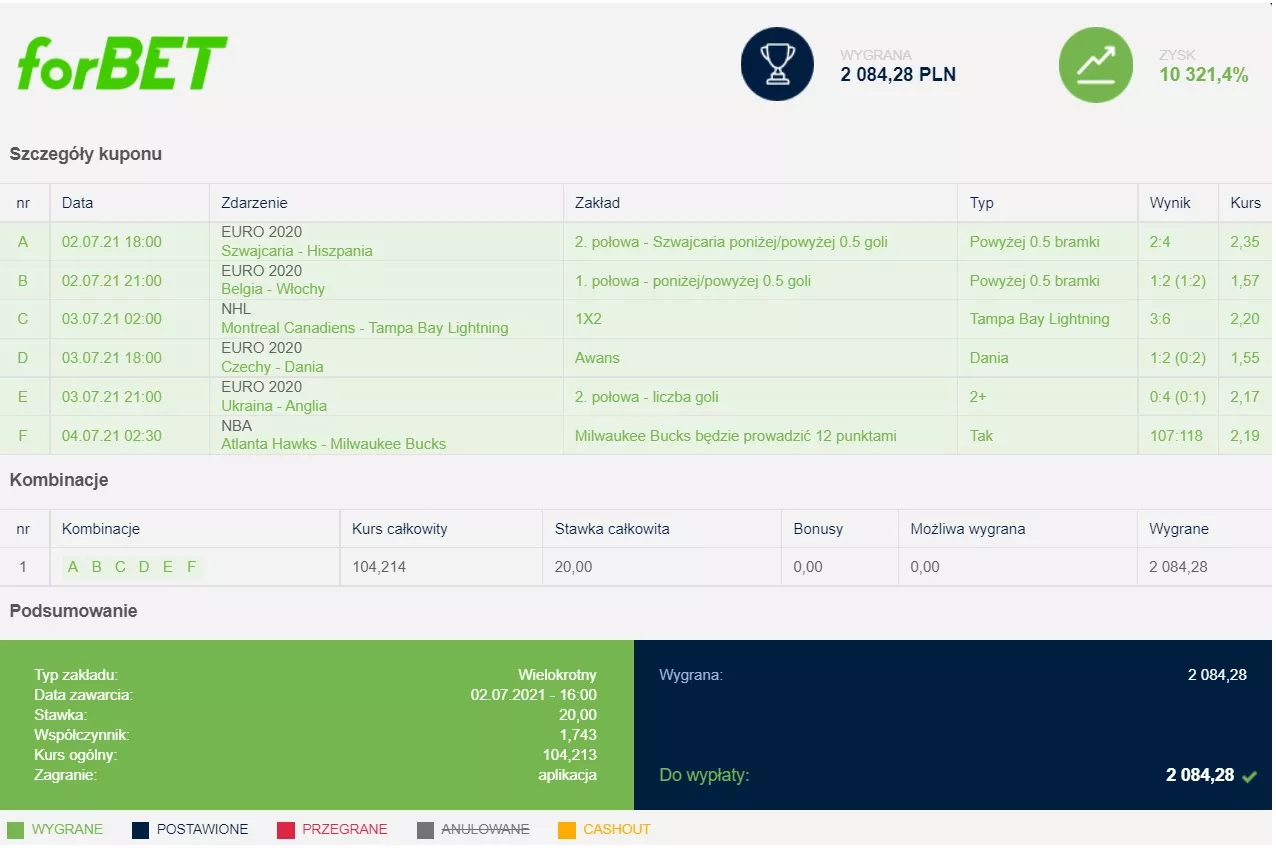Click the 104,214 total odds value
The width and height of the screenshot is (1276, 848).
pos(379,567)
